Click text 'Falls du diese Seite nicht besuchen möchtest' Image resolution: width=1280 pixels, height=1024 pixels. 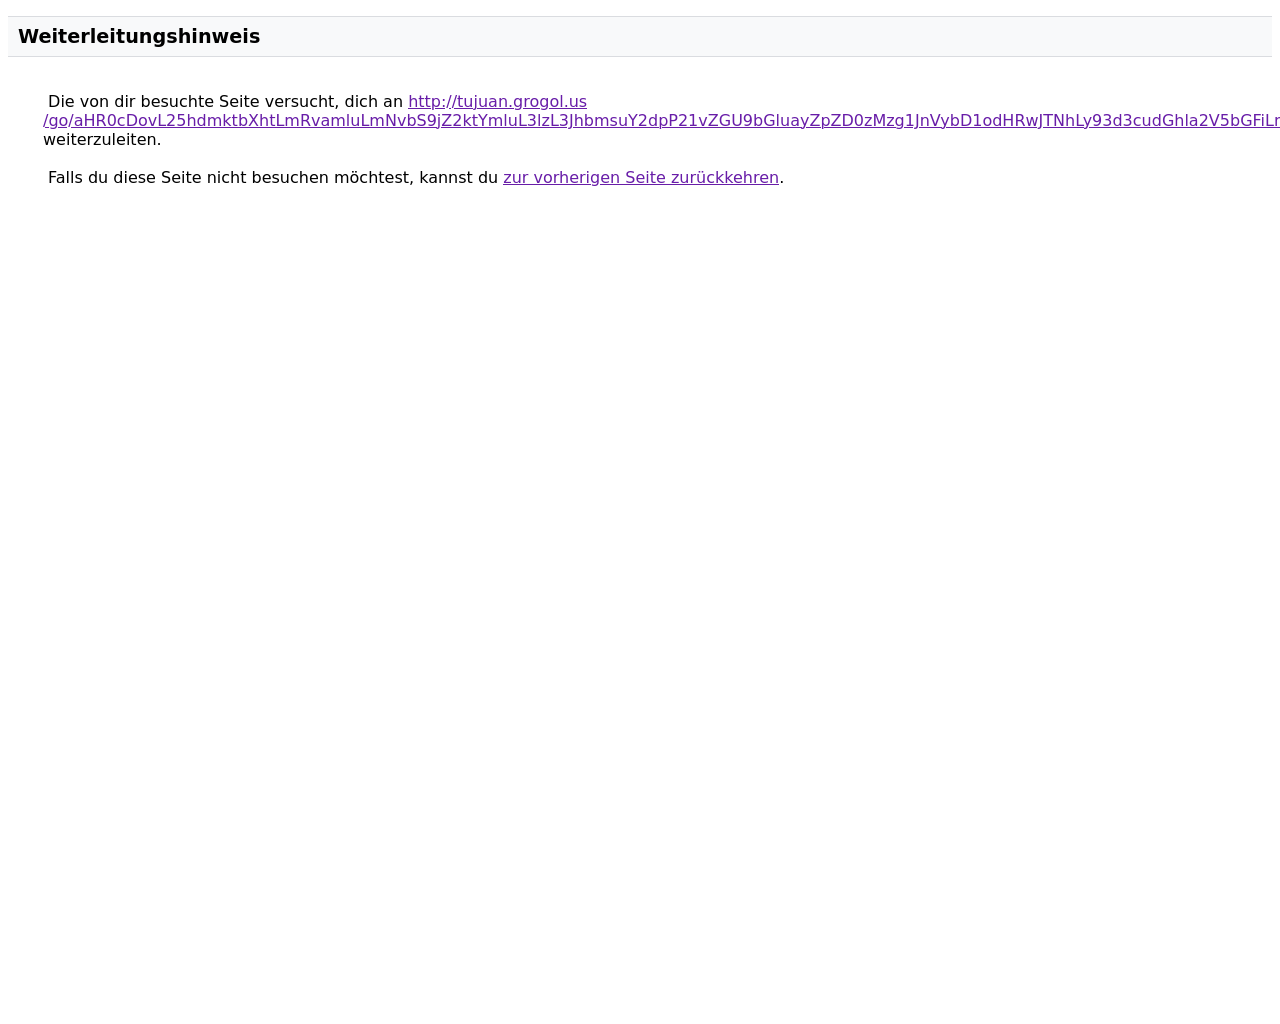[228, 177]
